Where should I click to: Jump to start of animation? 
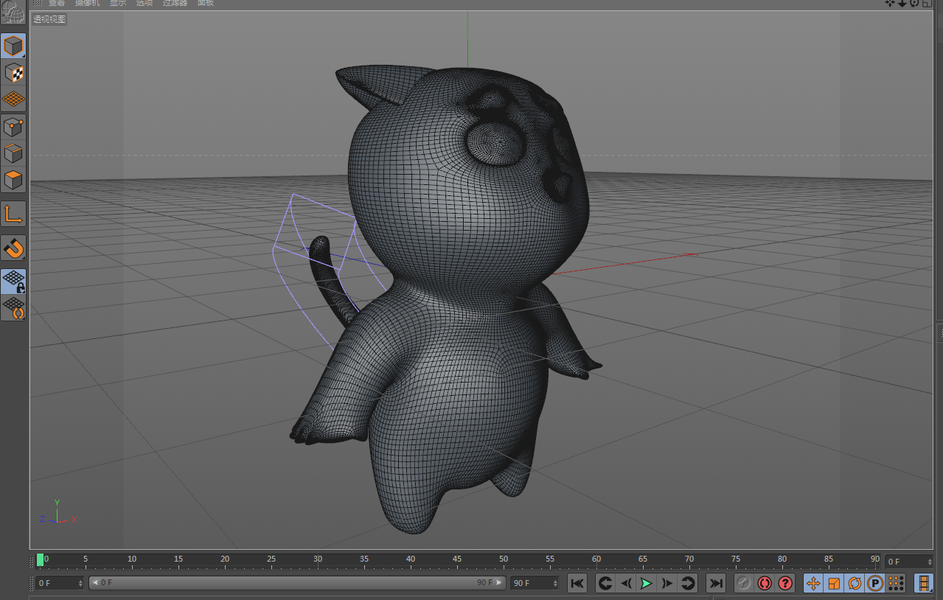(577, 583)
